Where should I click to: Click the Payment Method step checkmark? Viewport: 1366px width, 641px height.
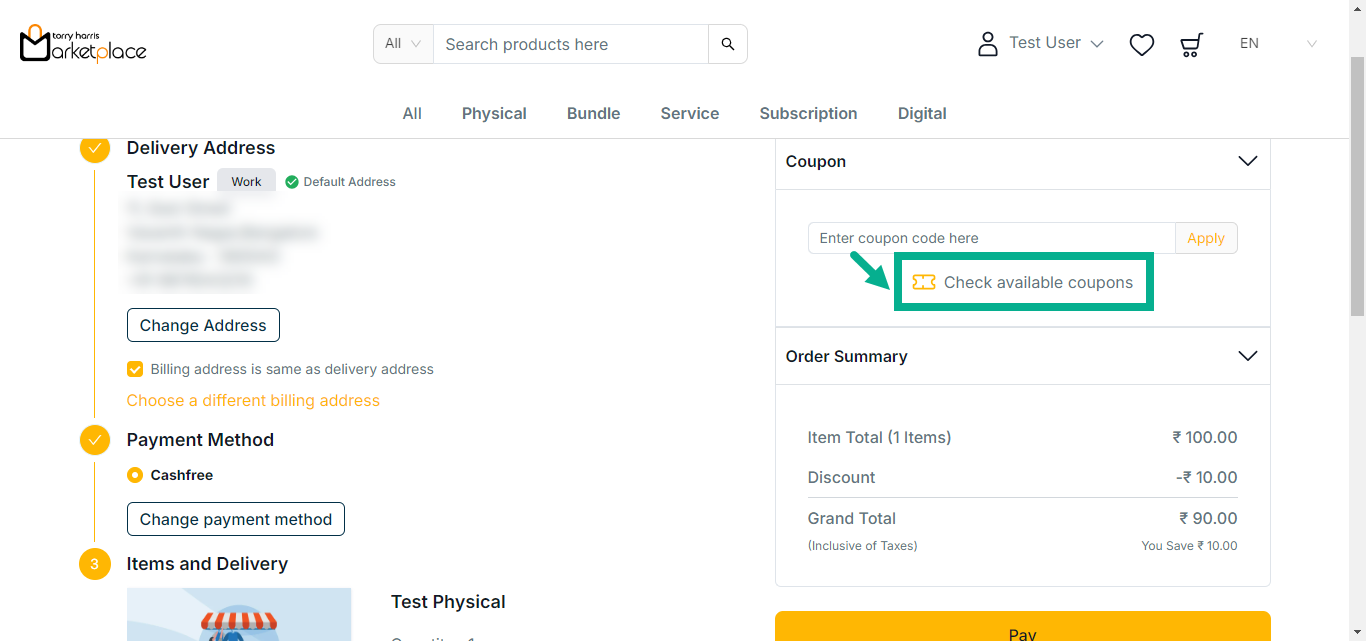94,440
